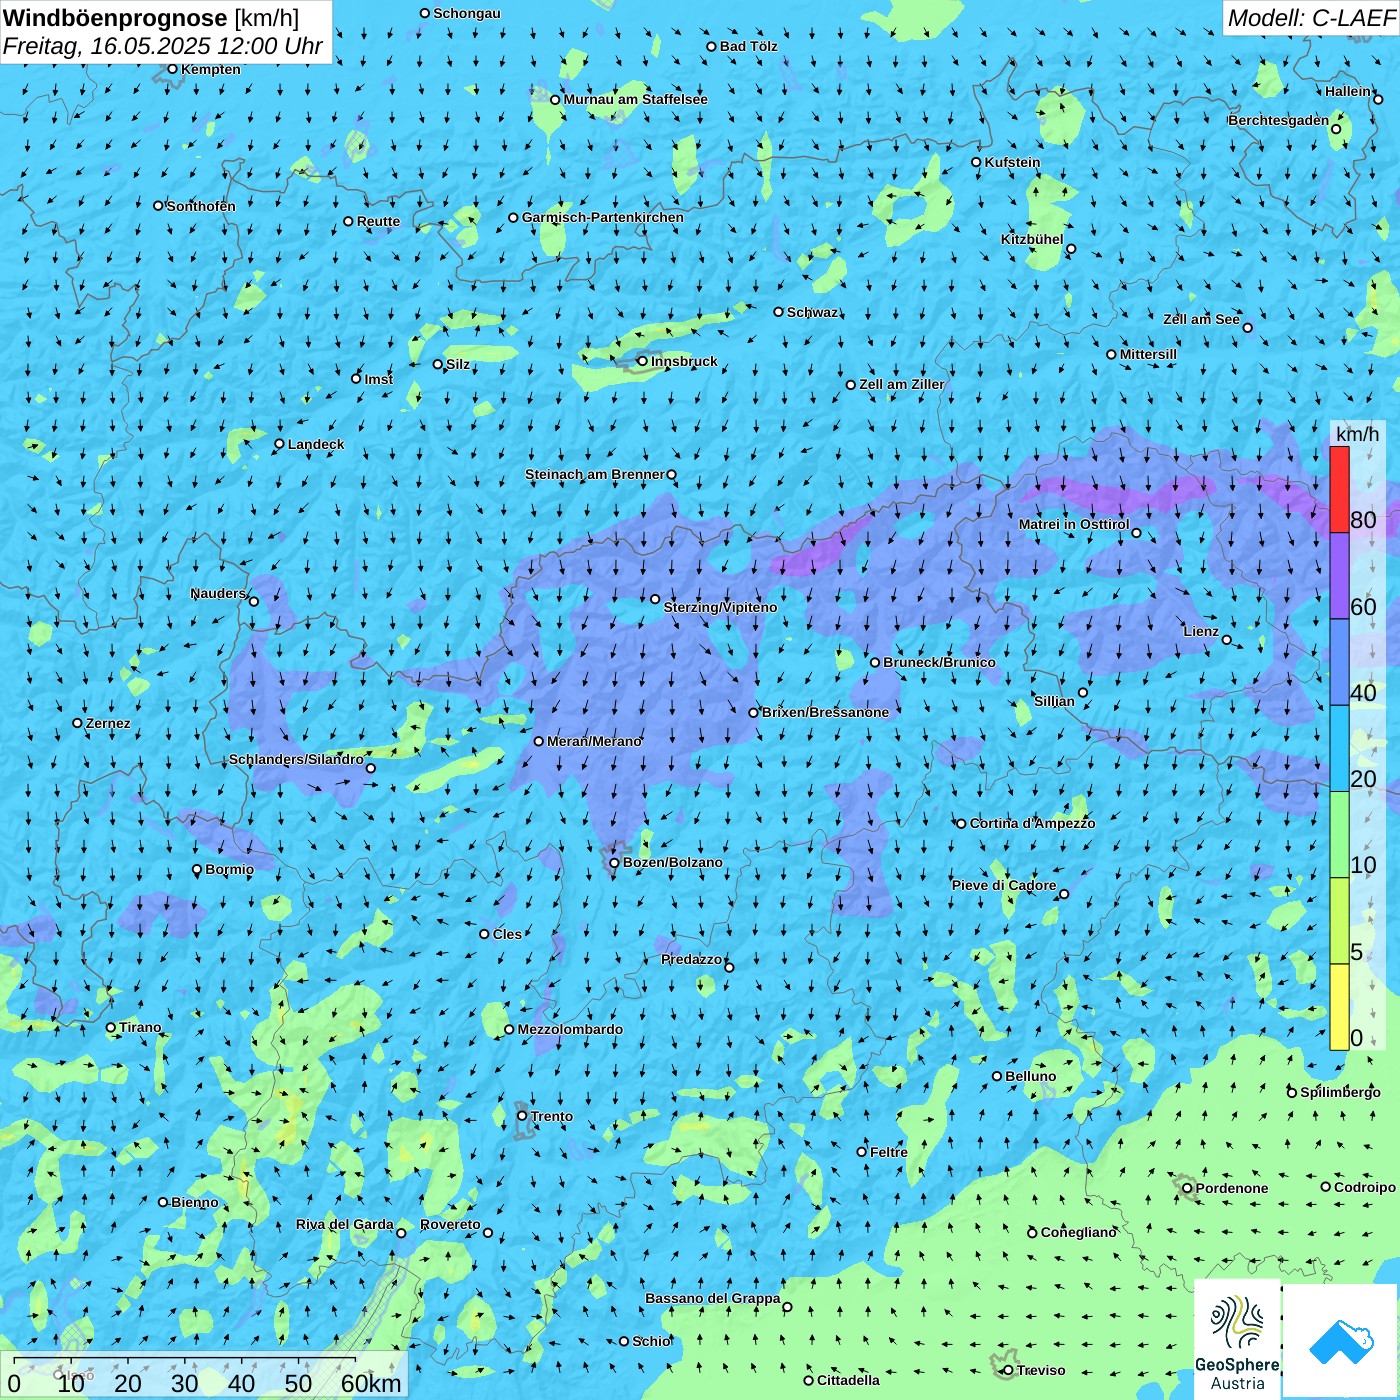This screenshot has width=1400, height=1400.
Task: Click the Rovereto label
Action: click(450, 1224)
